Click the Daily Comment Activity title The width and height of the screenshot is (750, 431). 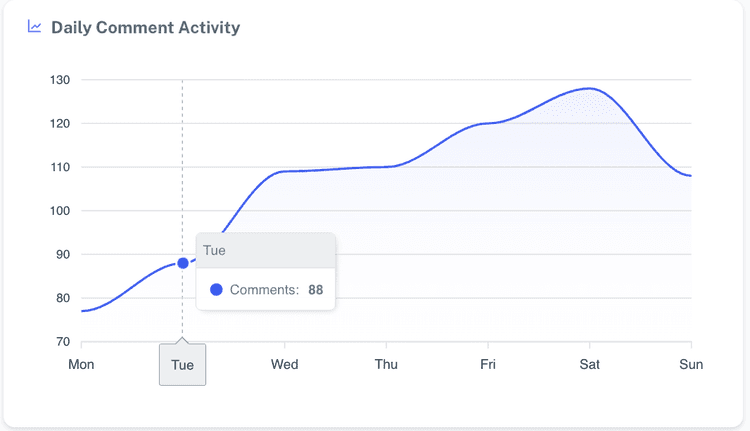pos(145,28)
